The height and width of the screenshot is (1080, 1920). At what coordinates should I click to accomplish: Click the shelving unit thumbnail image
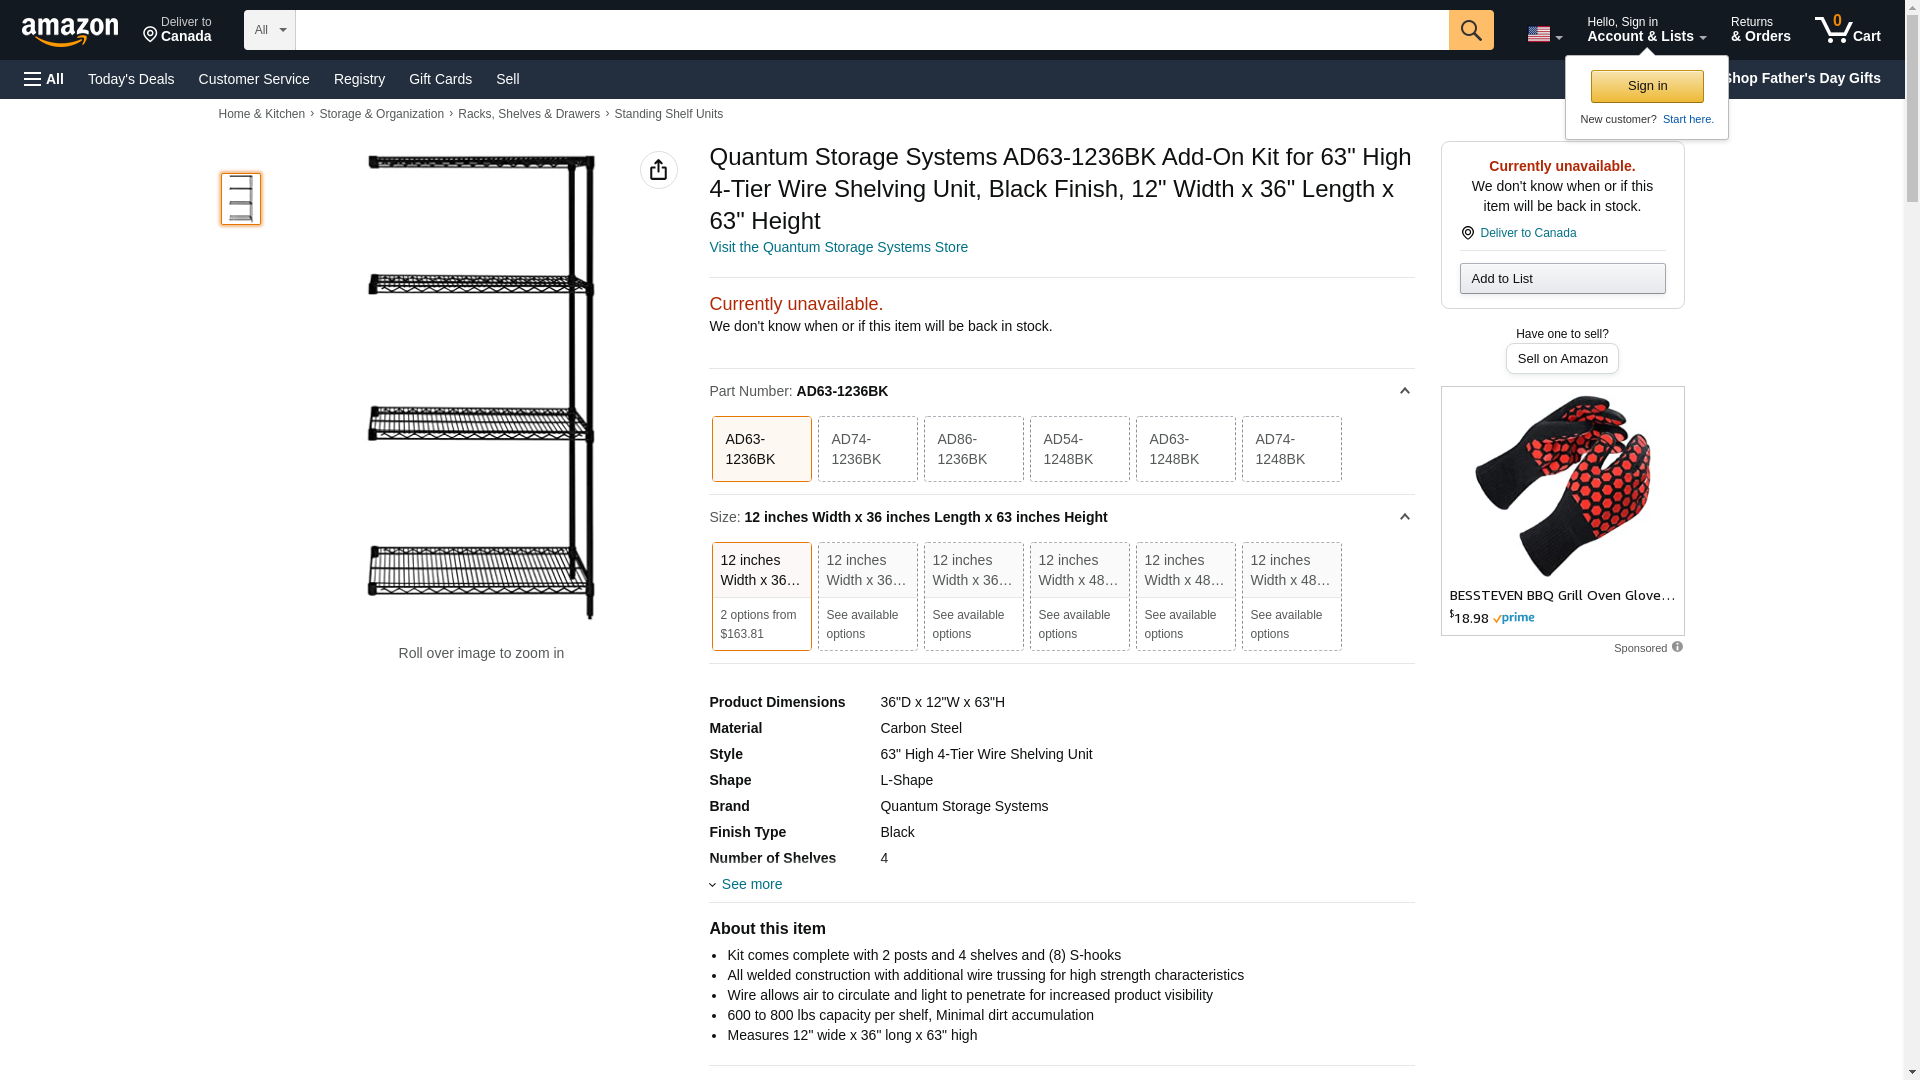click(x=240, y=198)
